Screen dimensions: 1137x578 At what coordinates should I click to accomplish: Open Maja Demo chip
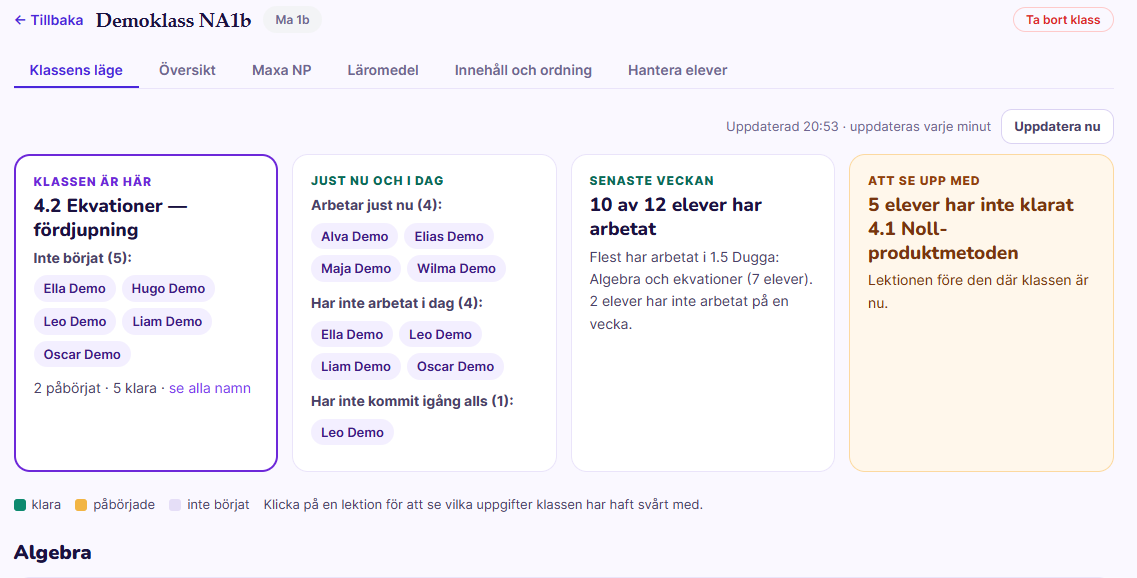356,268
